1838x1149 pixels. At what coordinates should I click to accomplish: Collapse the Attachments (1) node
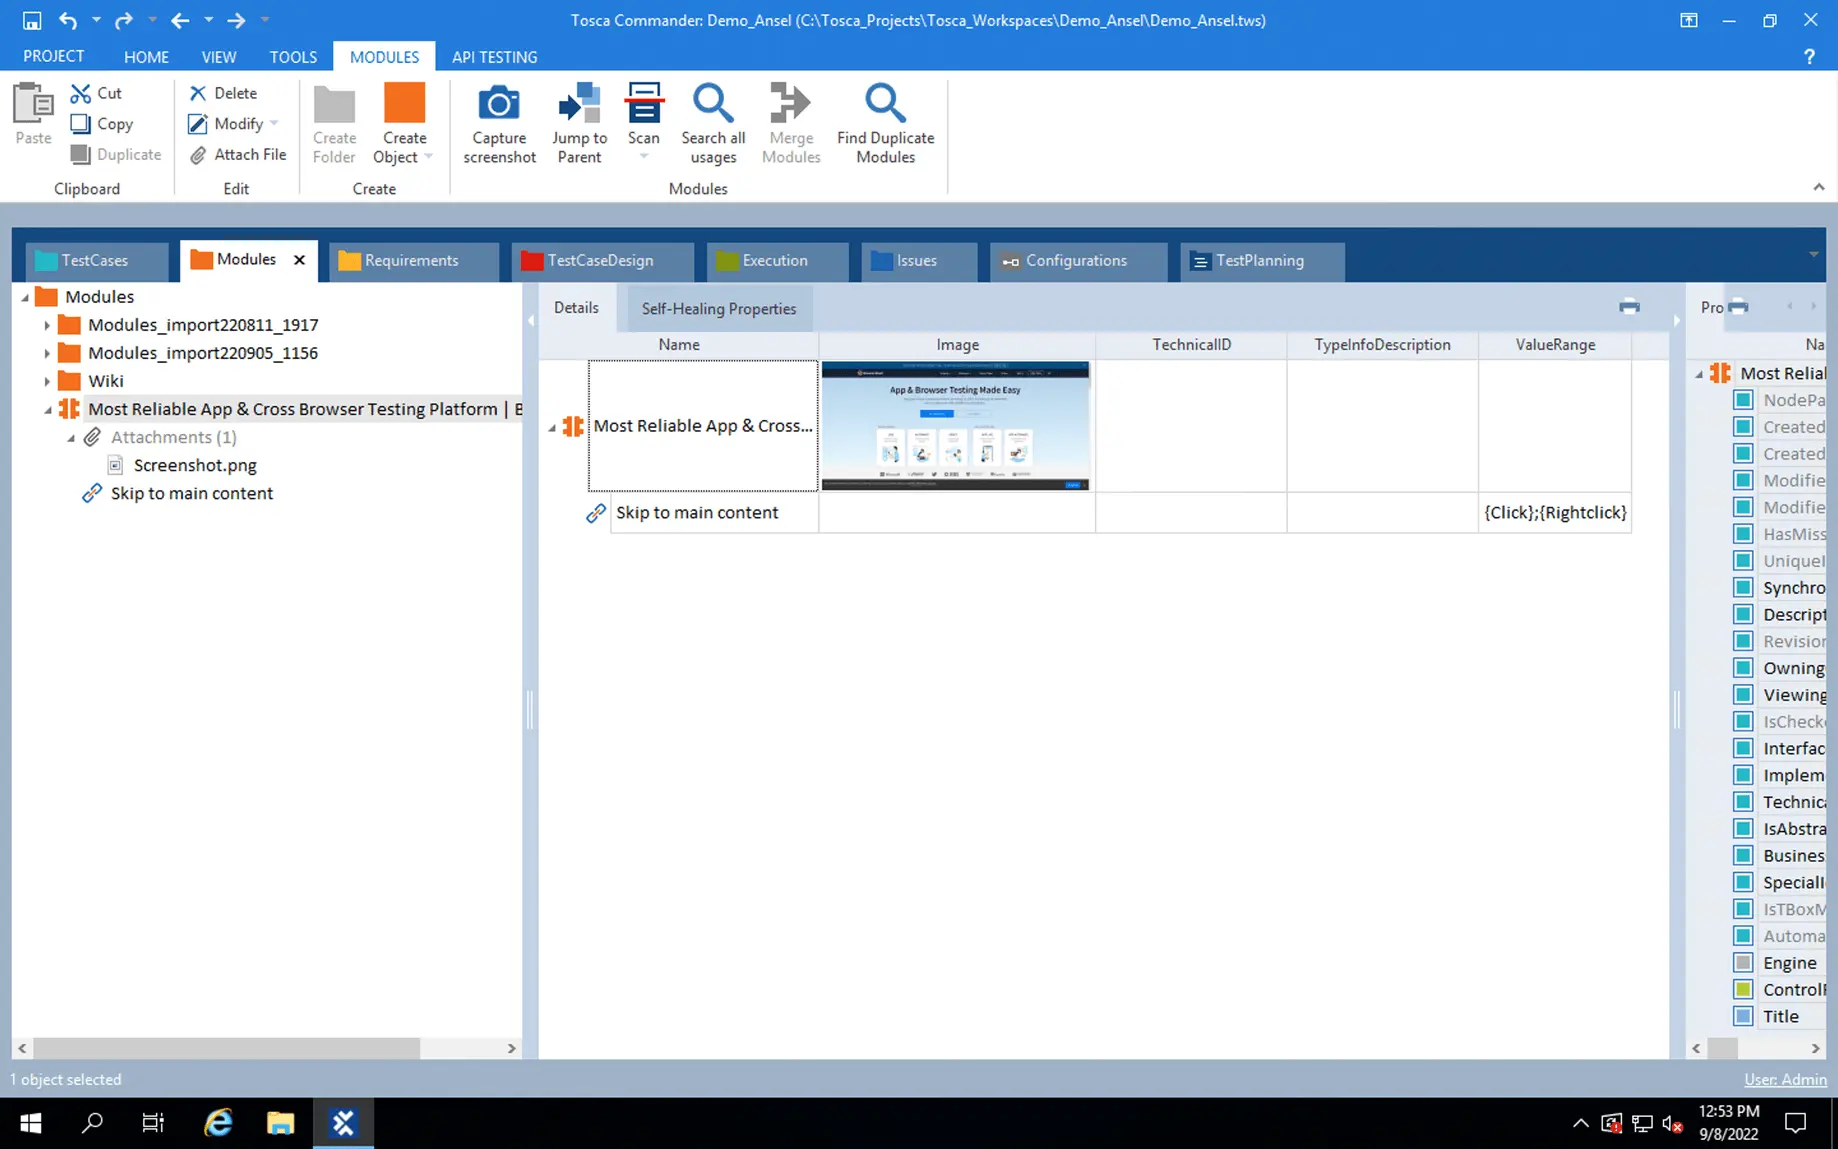(71, 438)
